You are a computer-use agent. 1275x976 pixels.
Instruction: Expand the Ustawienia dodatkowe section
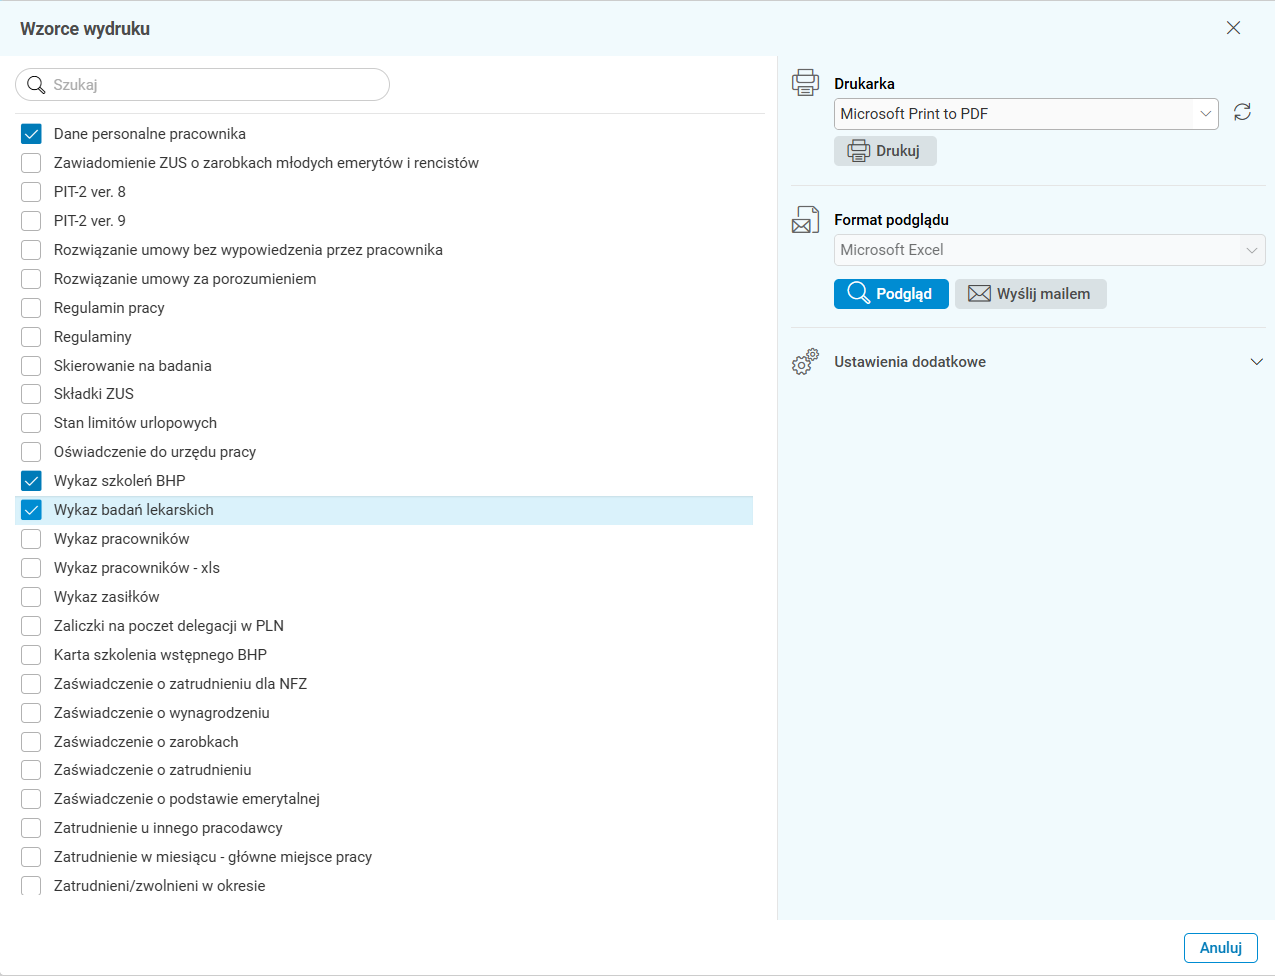pos(1256,362)
